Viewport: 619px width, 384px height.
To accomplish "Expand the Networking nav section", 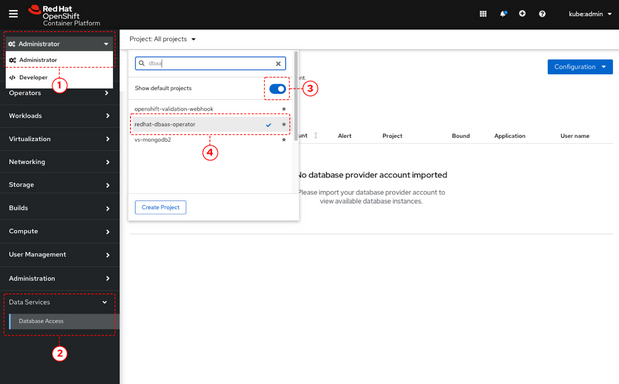I will 59,162.
